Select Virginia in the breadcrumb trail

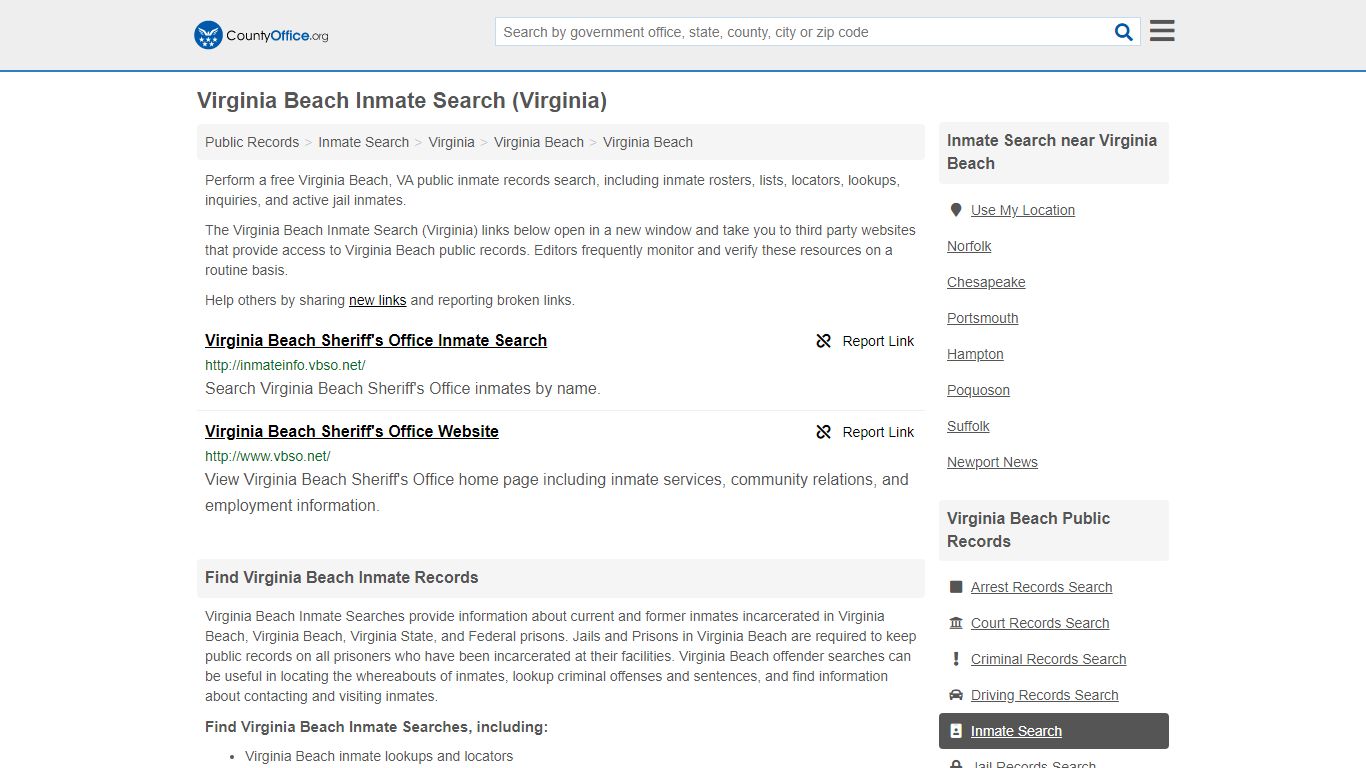coord(451,142)
